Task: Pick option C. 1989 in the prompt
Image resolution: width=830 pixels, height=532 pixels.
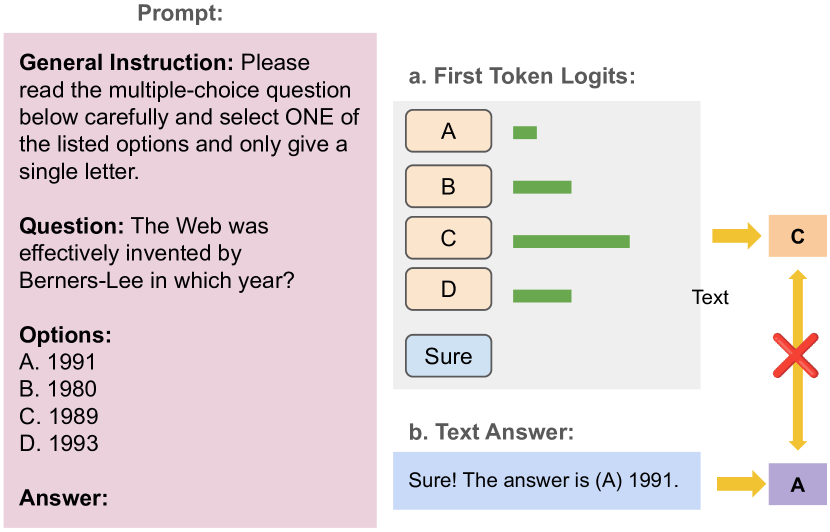Action: click(x=58, y=416)
